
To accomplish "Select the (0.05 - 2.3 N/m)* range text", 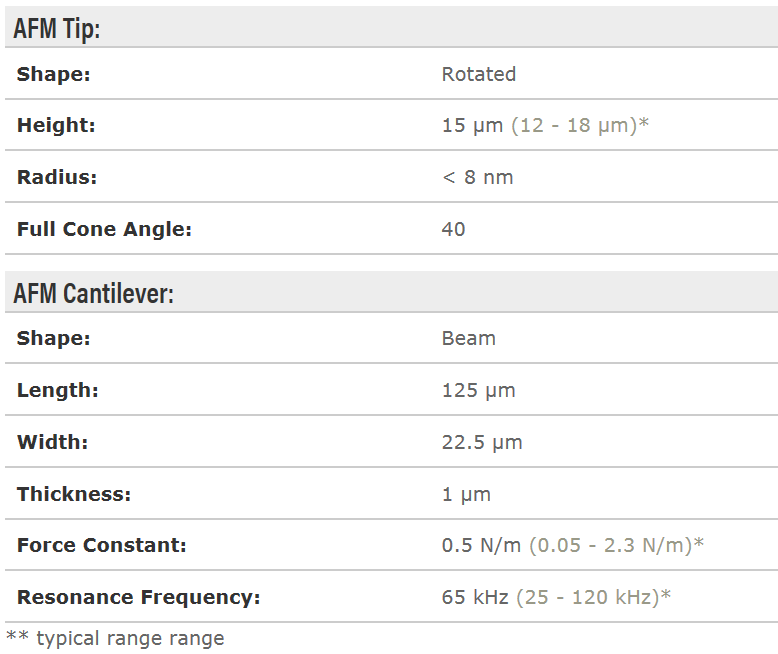I will 616,546.
